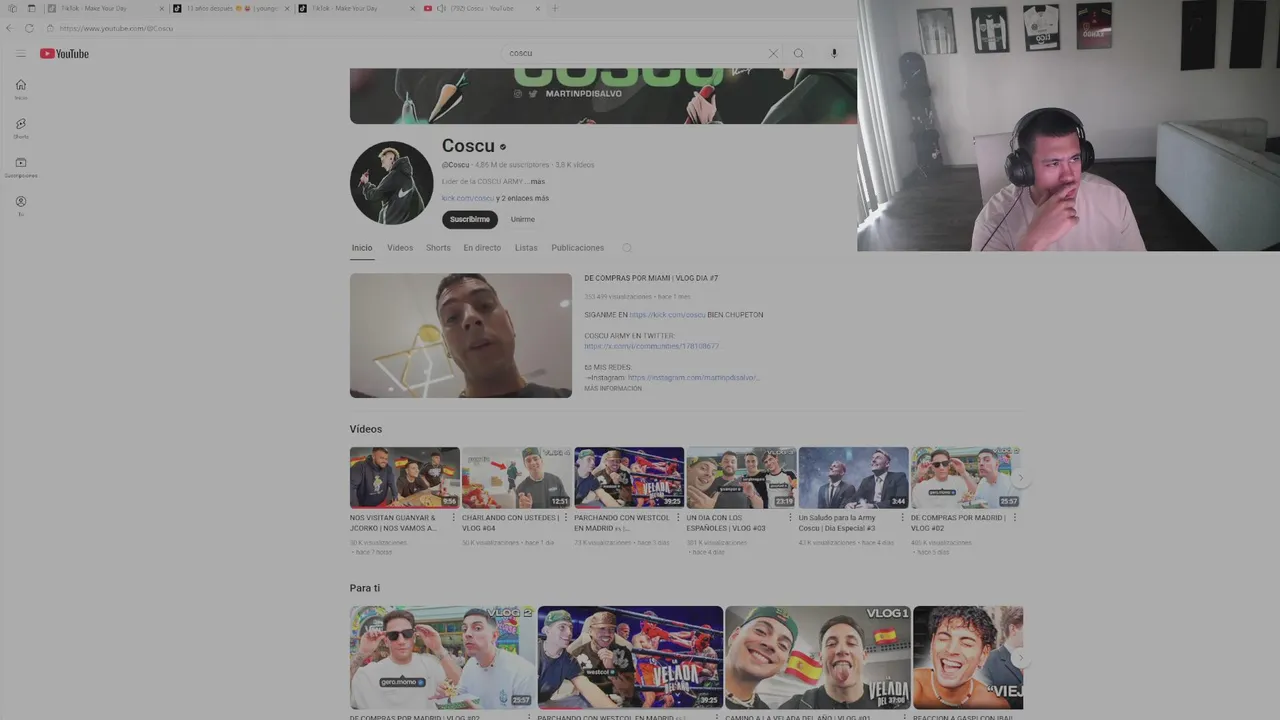Close the first TikTok browser tab
Screen dimensions: 1280x720
click(162, 8)
